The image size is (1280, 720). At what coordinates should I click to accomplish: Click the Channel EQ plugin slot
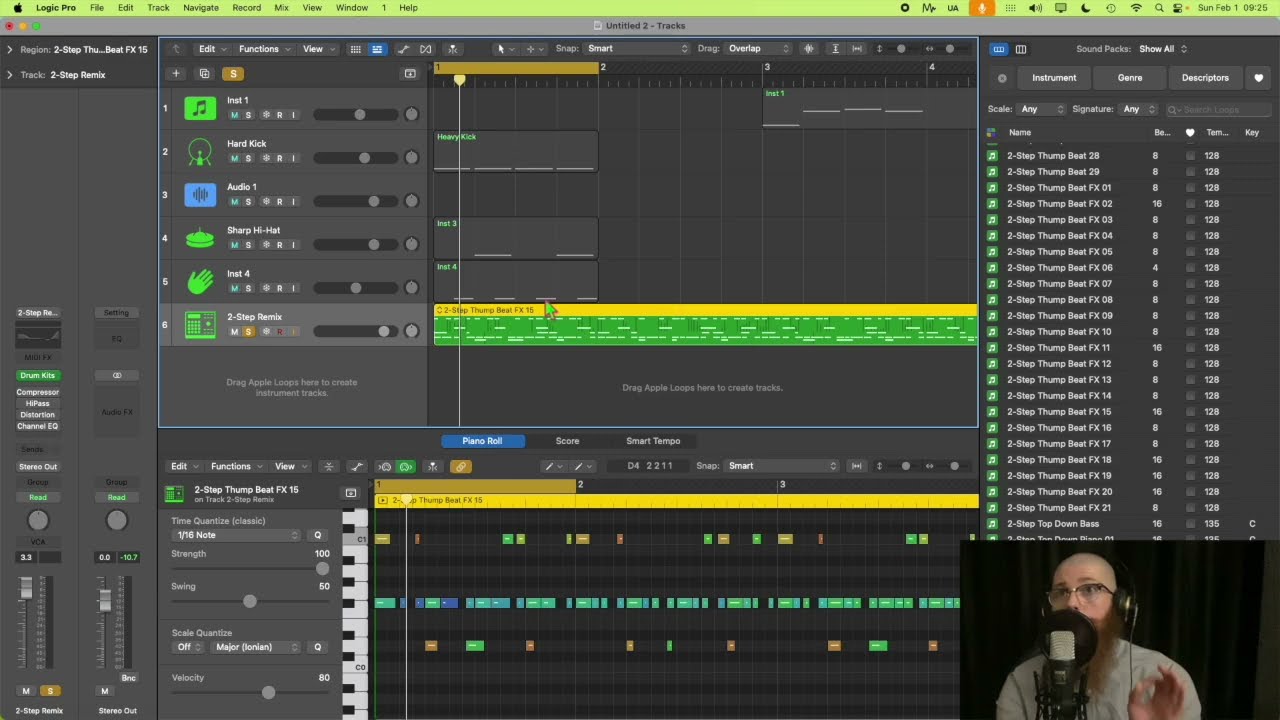click(38, 426)
